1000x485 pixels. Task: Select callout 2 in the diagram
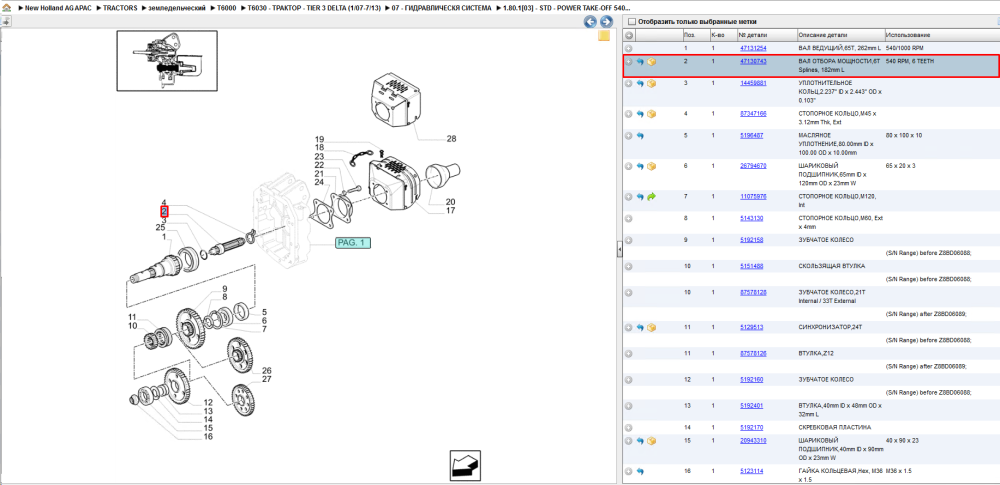click(x=164, y=211)
